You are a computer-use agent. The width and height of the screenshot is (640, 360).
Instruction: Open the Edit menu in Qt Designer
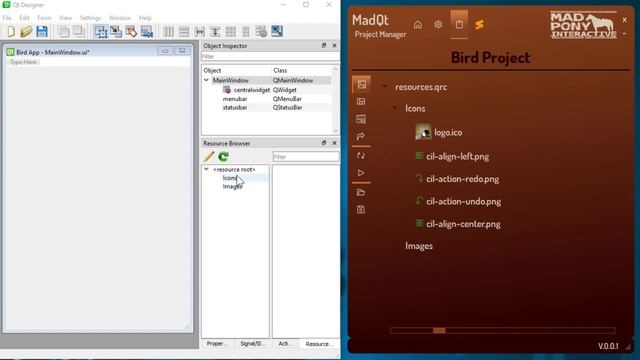click(x=24, y=18)
